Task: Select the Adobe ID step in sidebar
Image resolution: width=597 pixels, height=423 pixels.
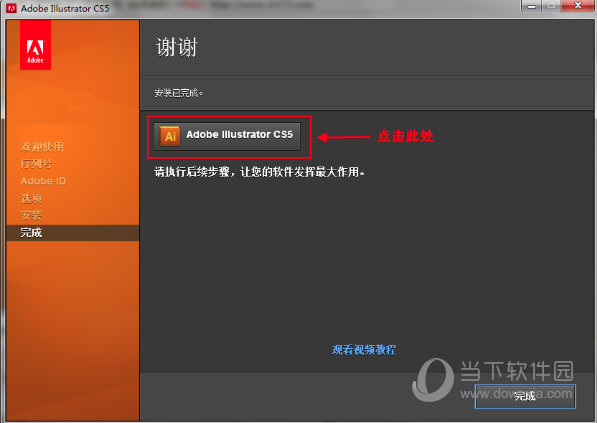Action: (43, 181)
